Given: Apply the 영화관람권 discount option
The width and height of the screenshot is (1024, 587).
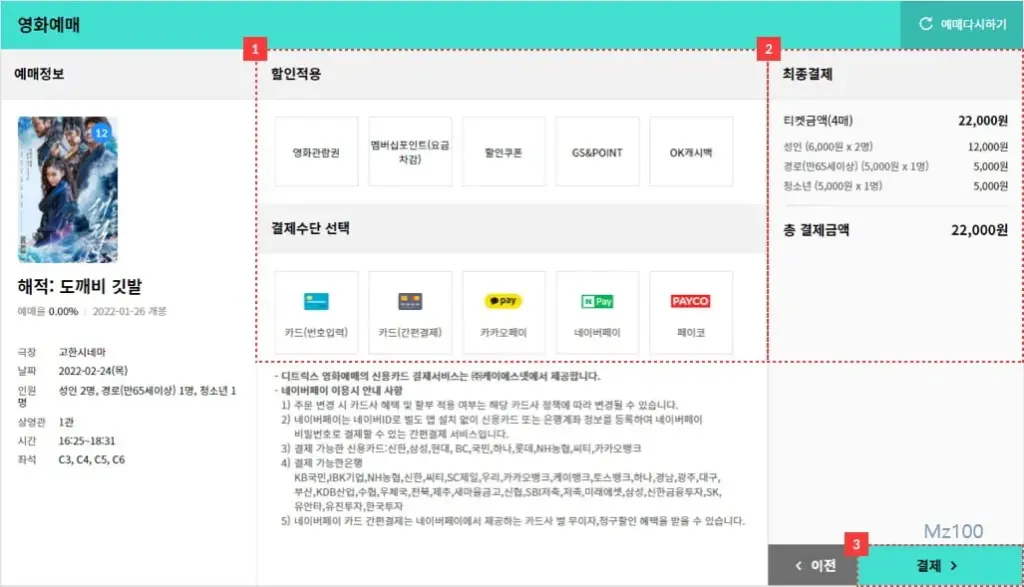Looking at the screenshot, I should click(316, 152).
